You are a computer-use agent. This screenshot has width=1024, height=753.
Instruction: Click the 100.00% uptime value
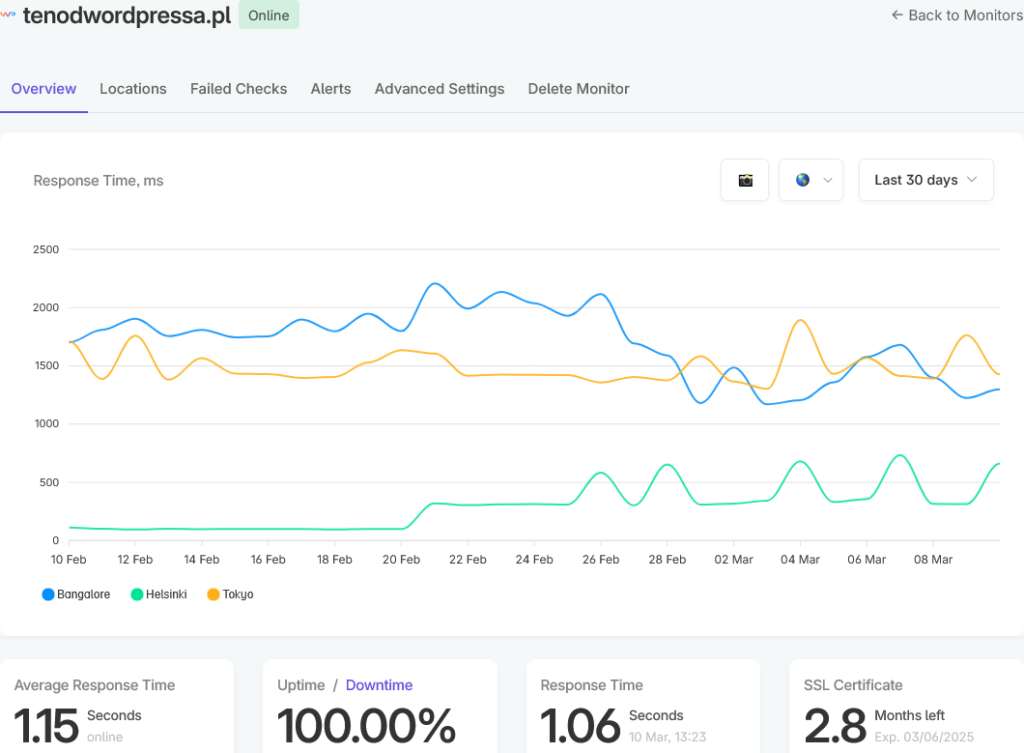pos(366,726)
